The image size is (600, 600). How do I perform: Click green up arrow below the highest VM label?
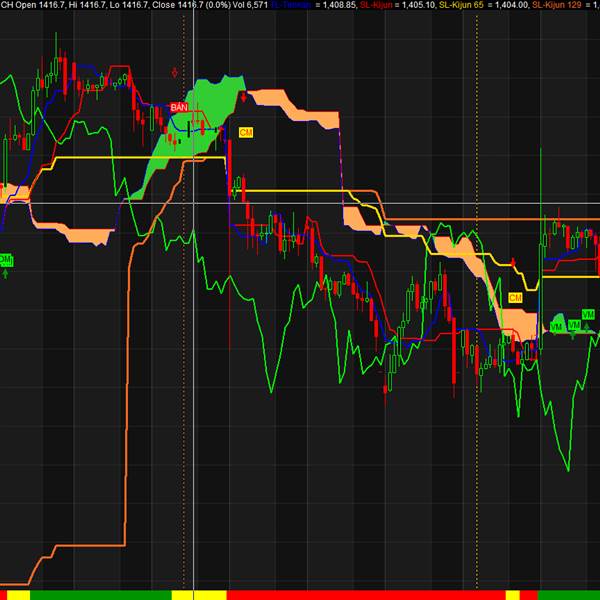(587, 327)
